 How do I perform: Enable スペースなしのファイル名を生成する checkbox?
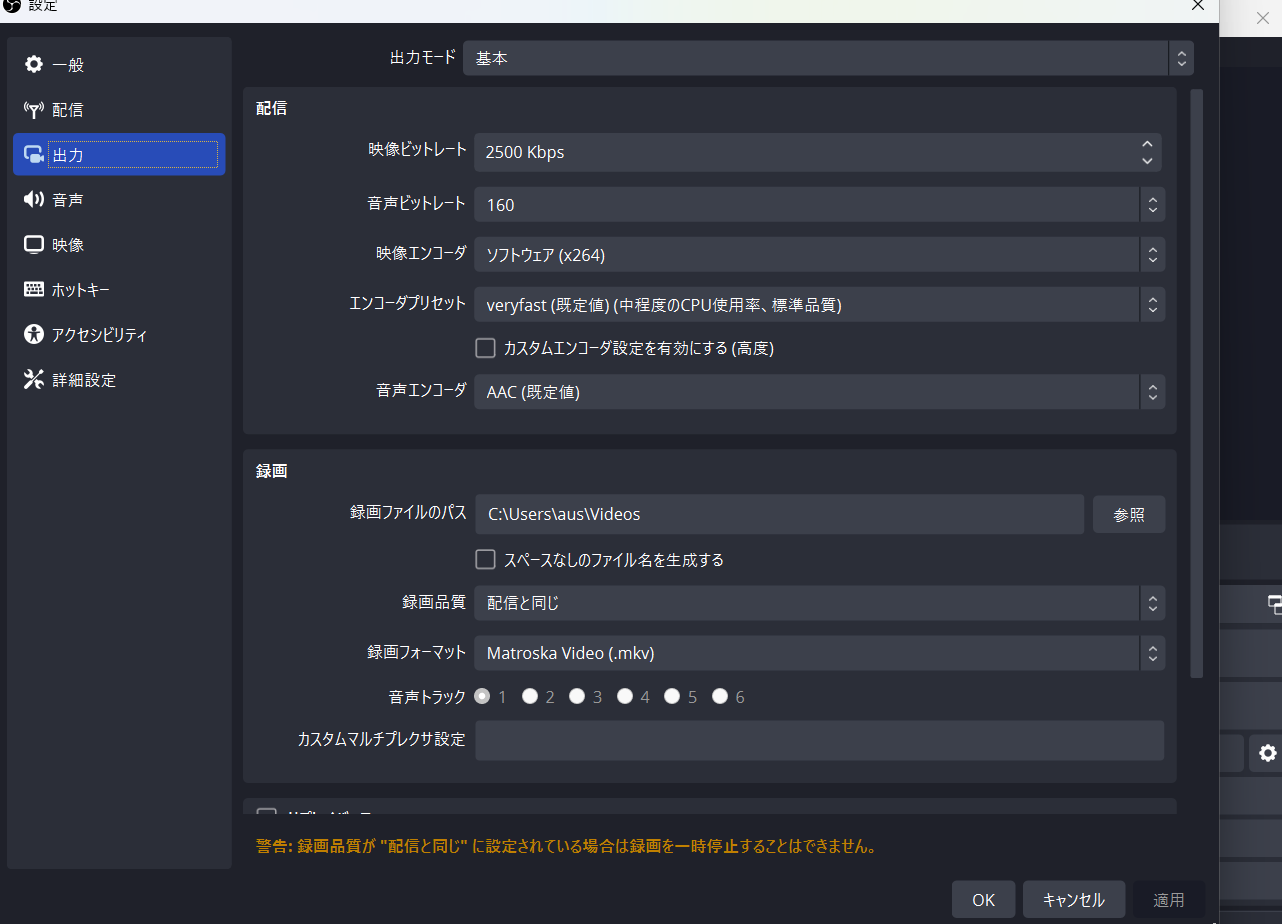(x=485, y=559)
